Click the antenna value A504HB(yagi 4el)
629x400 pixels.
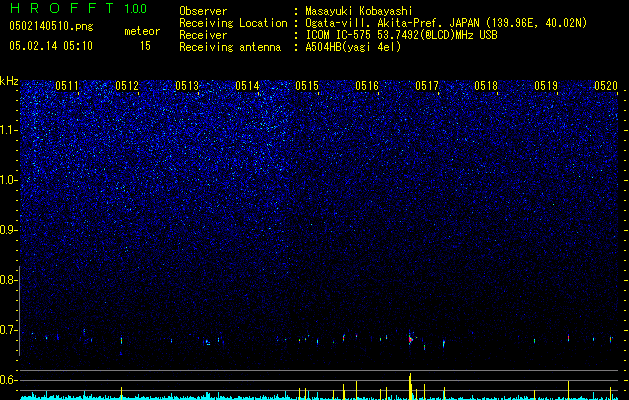point(353,47)
